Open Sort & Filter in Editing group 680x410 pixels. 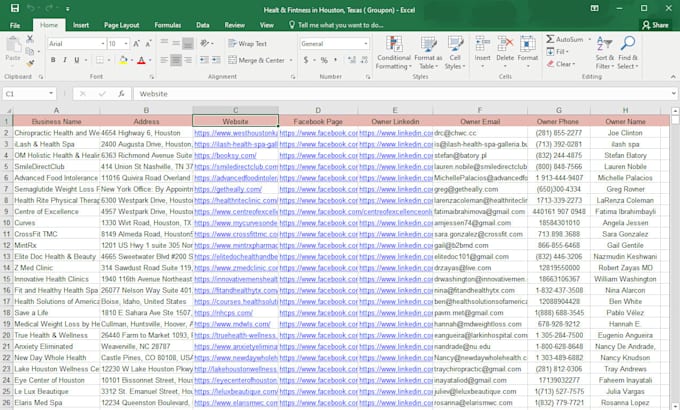pos(605,52)
